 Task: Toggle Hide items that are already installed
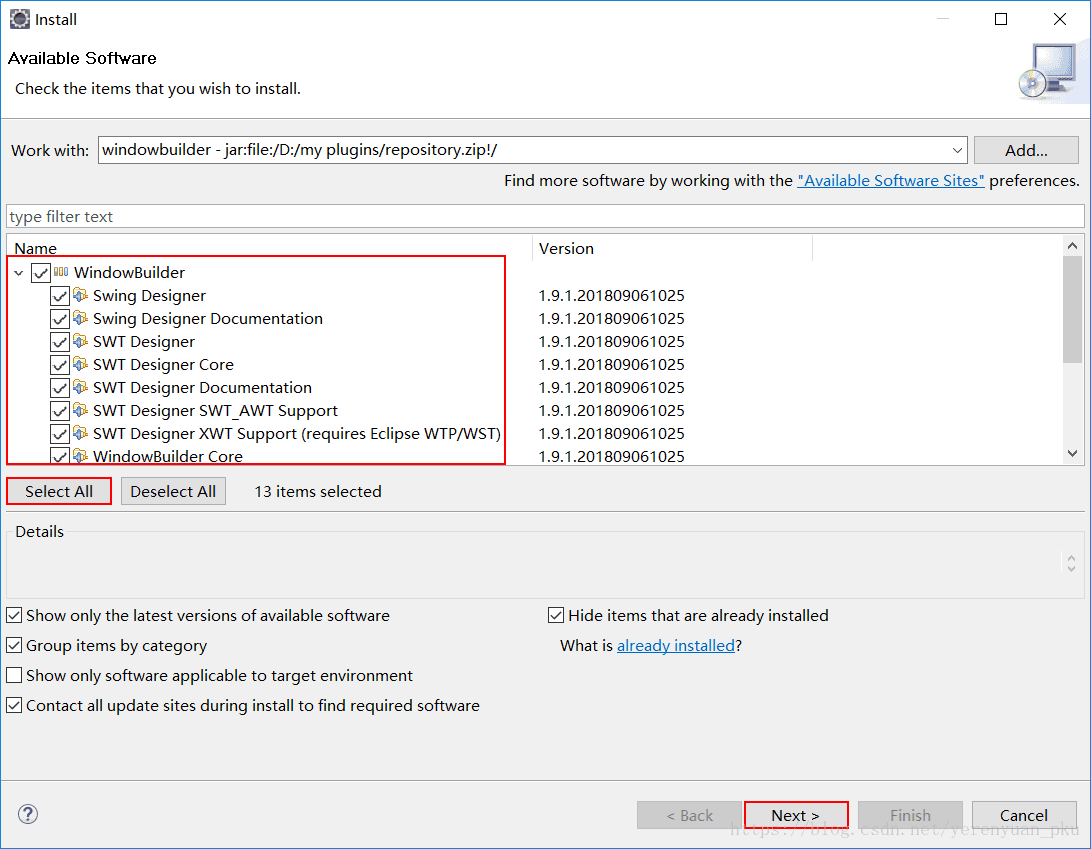click(556, 615)
